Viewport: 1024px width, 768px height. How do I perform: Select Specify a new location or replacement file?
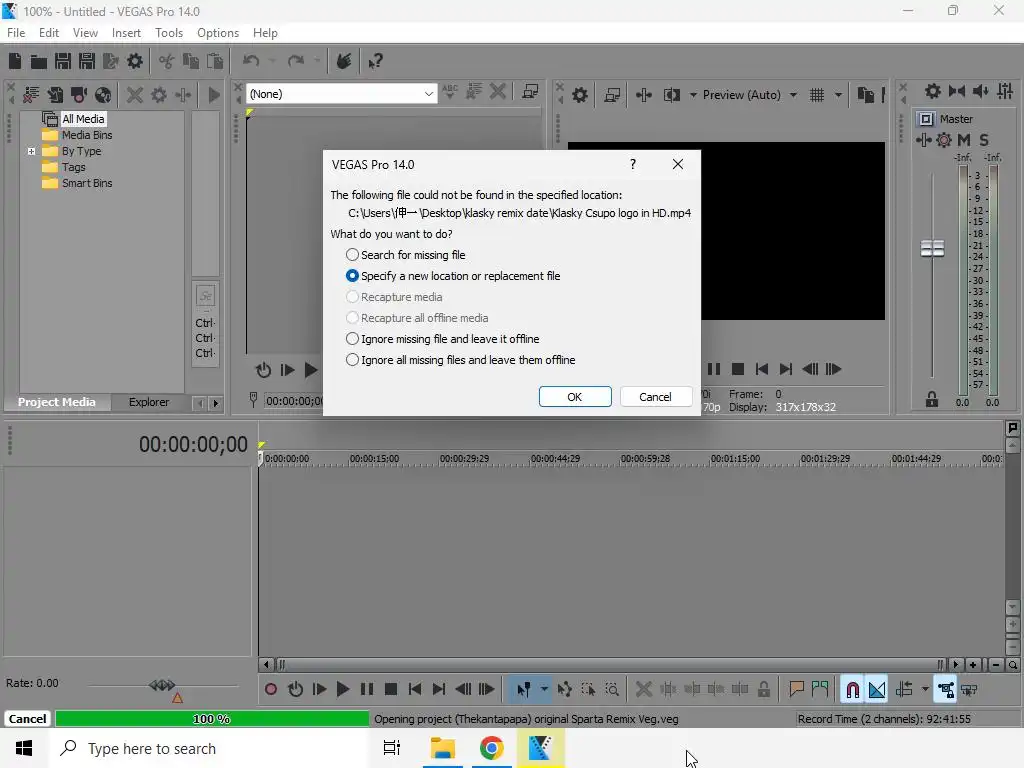click(x=453, y=276)
